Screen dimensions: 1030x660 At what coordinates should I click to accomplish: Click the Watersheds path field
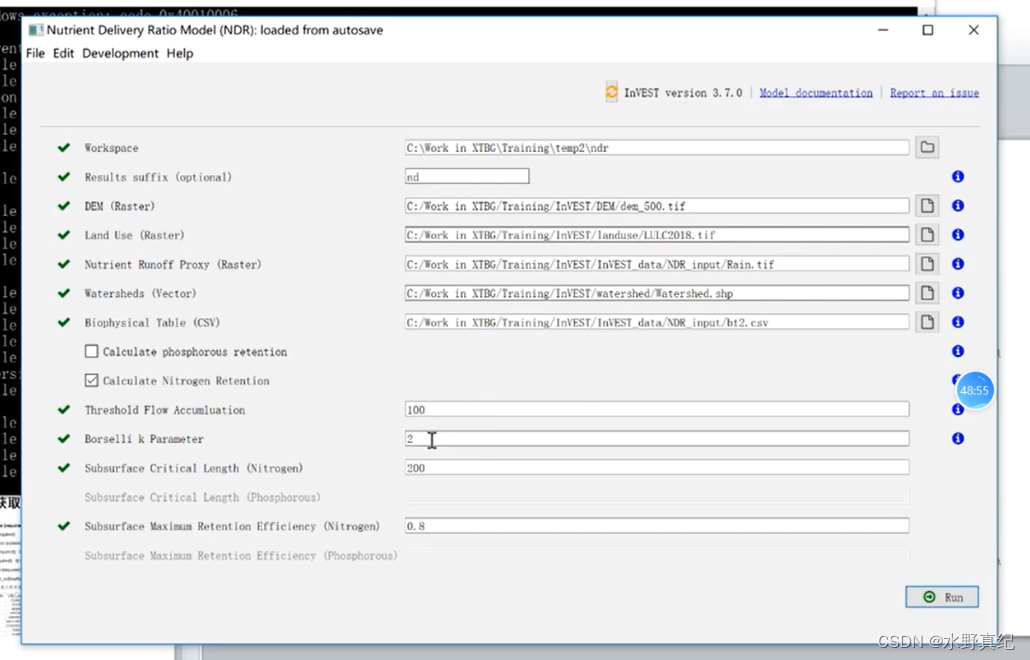[x=657, y=293]
